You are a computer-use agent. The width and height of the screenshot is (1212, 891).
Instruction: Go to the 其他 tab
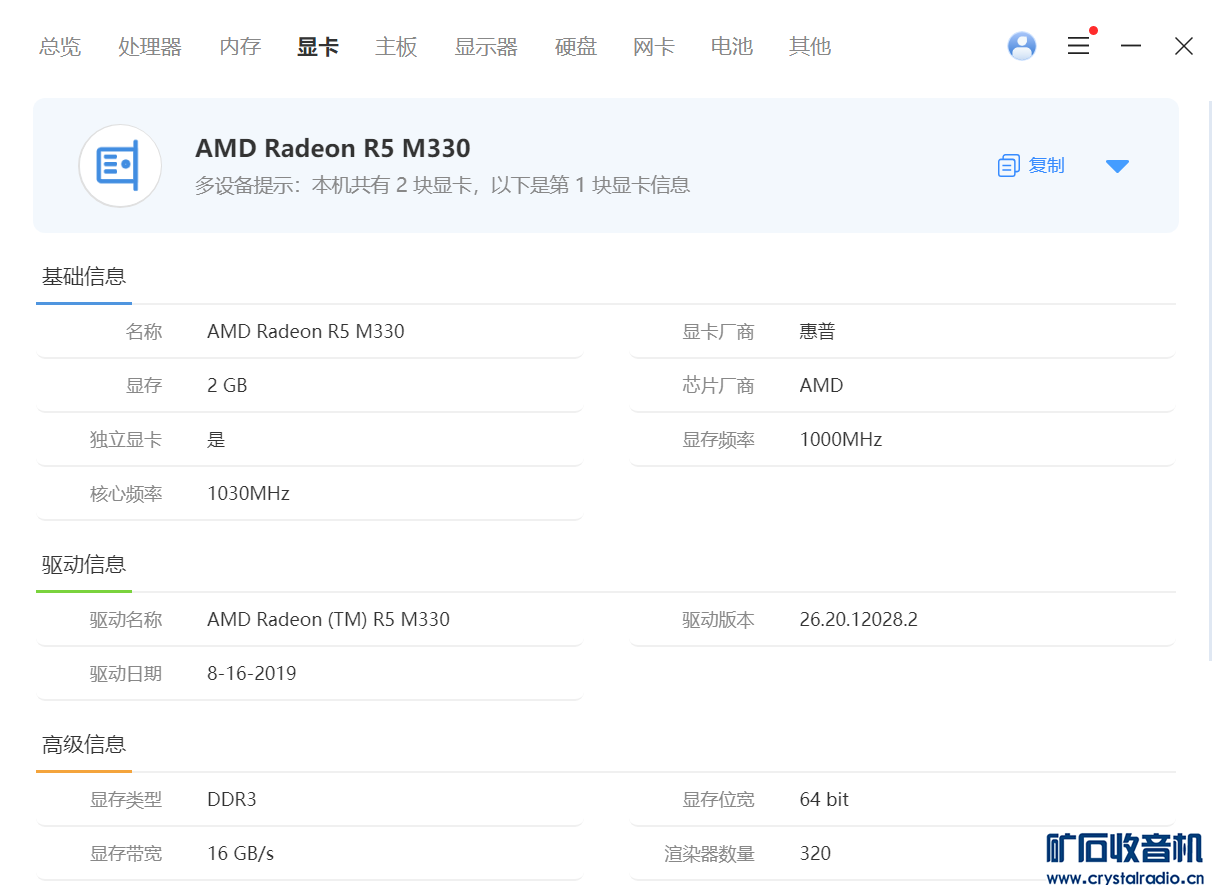click(810, 47)
